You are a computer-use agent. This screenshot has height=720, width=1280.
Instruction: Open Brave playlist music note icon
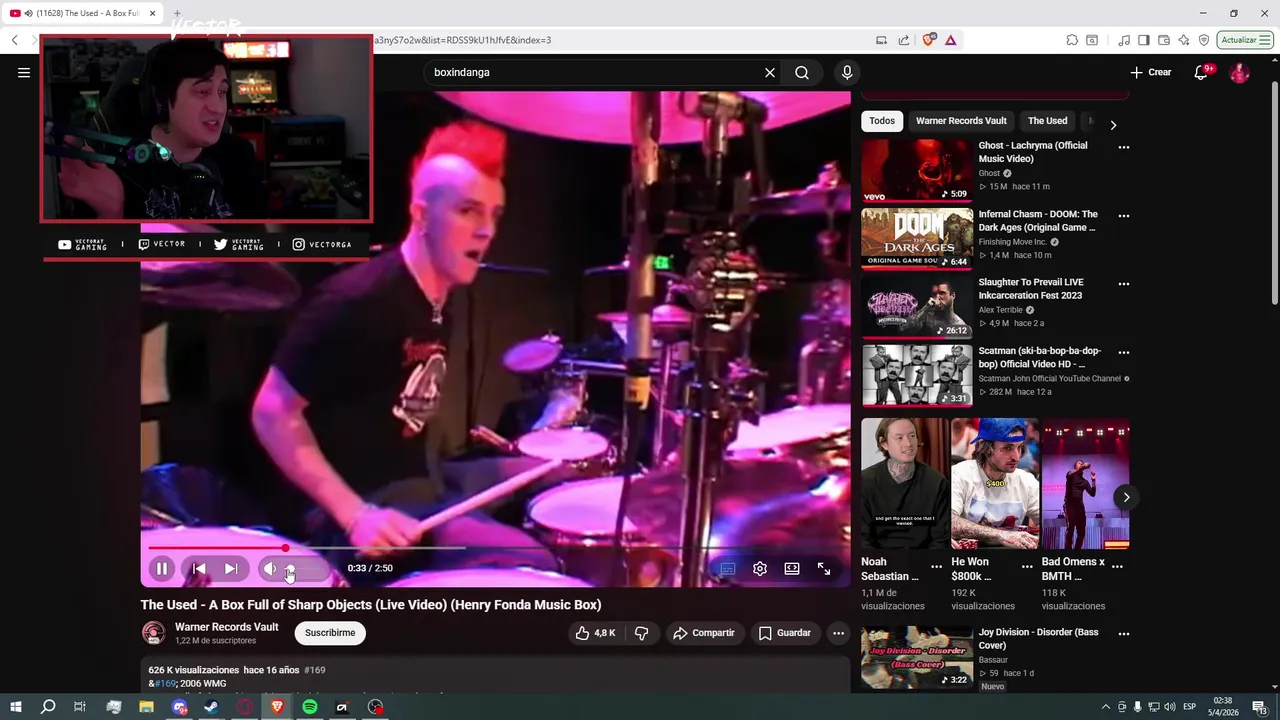pyautogui.click(x=1124, y=40)
